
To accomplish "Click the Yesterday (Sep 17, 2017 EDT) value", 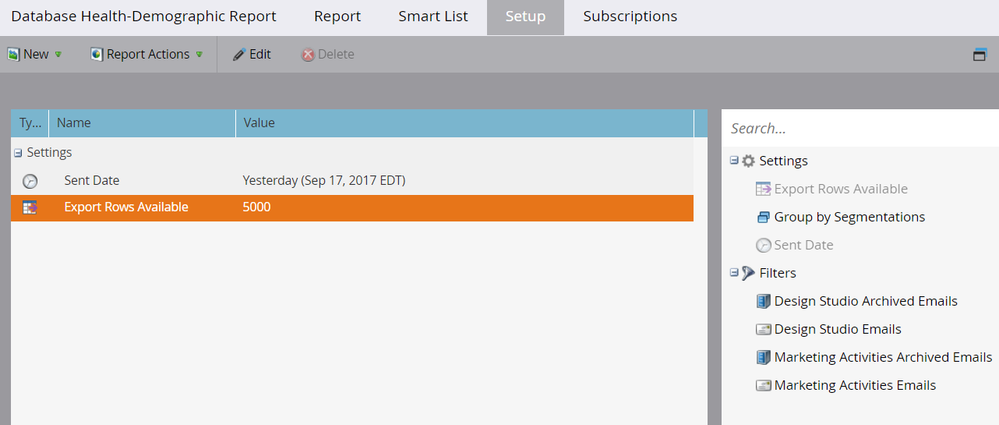I will [x=324, y=181].
